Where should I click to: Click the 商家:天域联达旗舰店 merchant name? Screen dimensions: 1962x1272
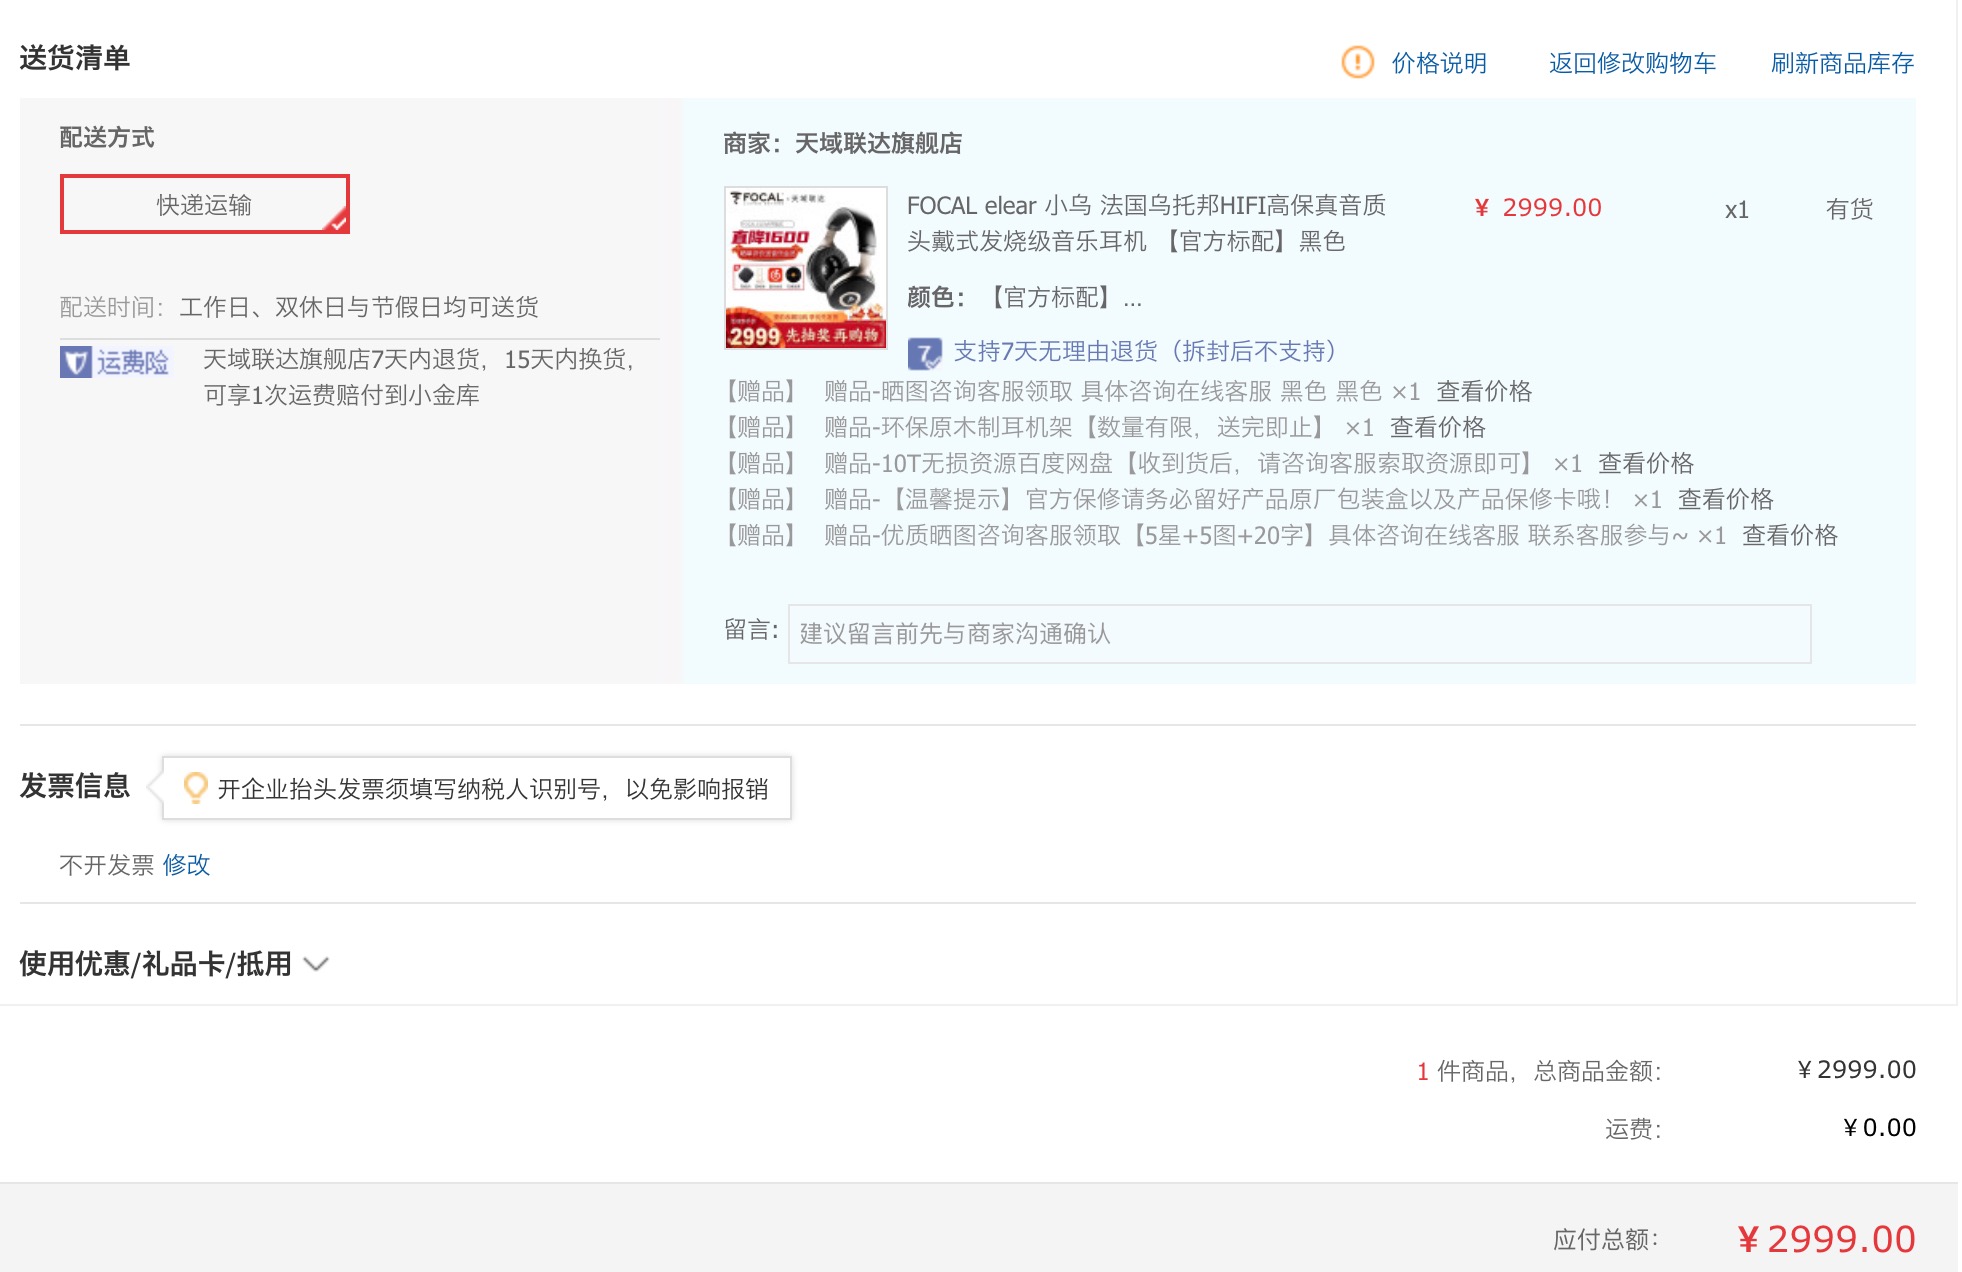pyautogui.click(x=842, y=143)
